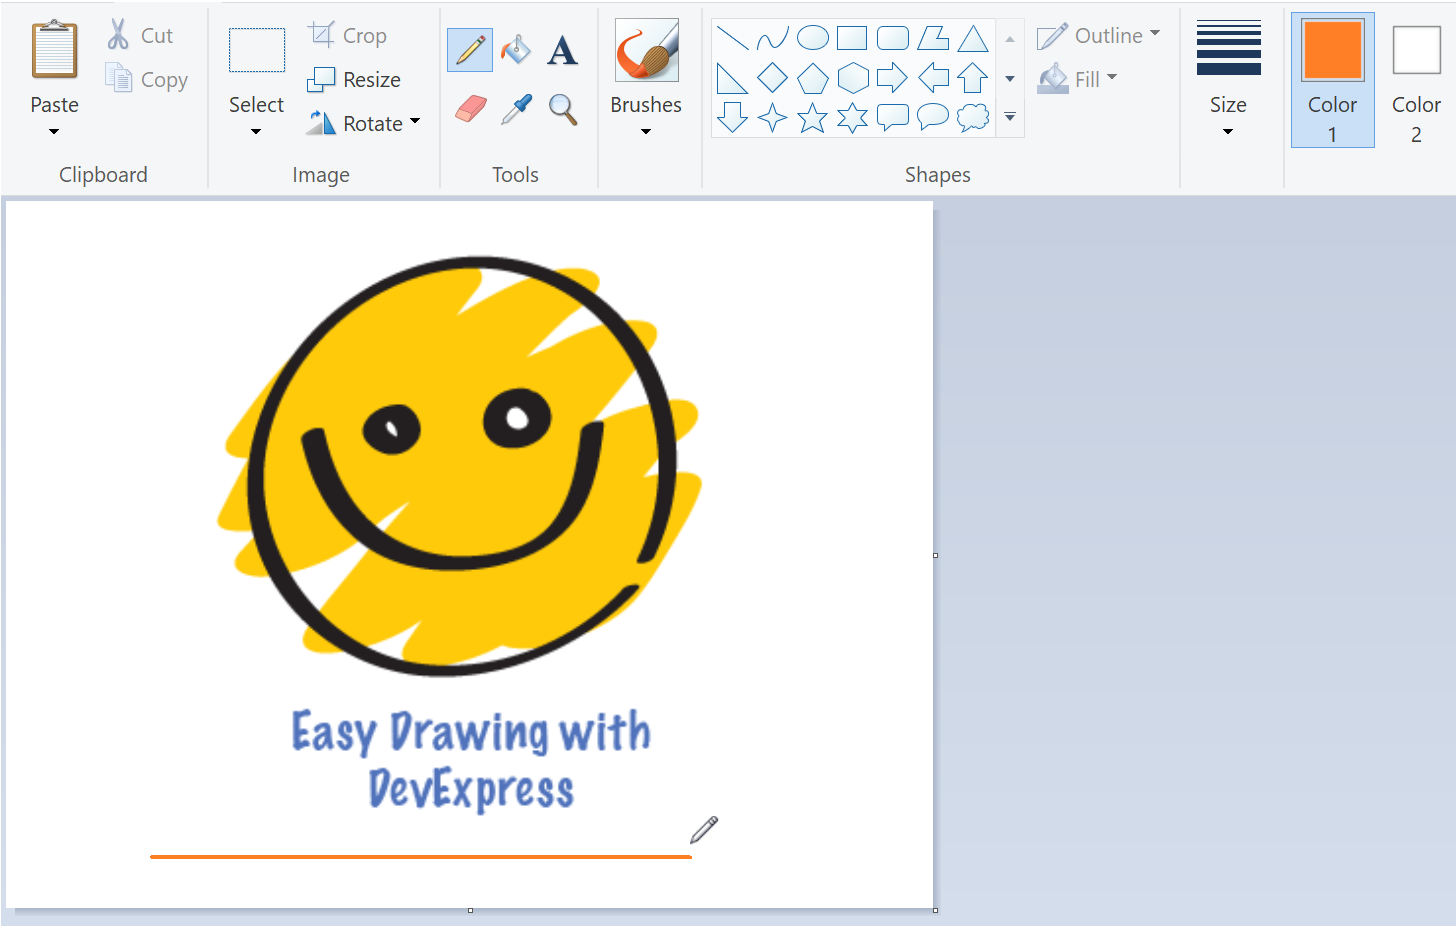Open the Outline dropdown

click(1098, 34)
